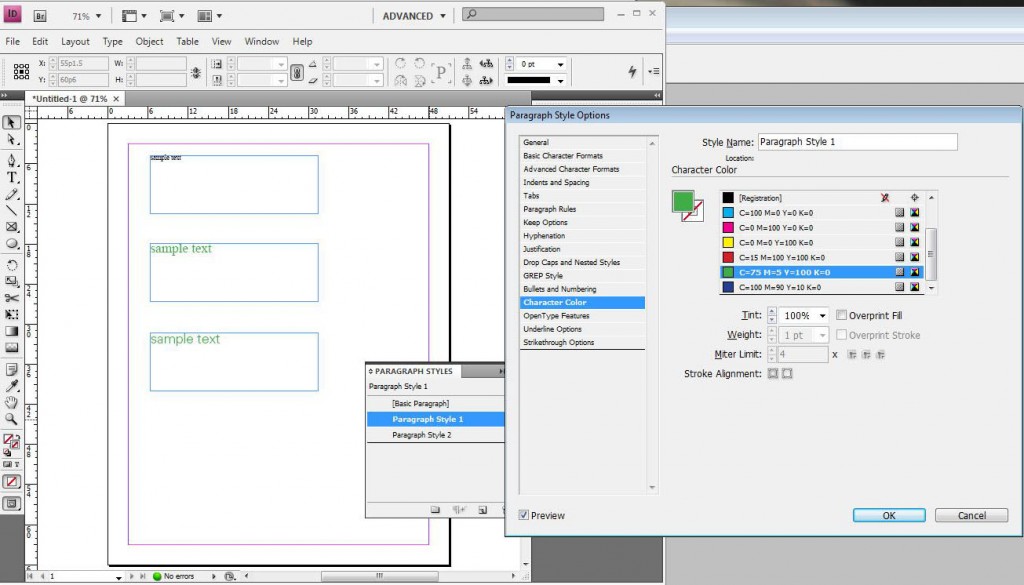1024x585 pixels.
Task: Cancel the Paragraph Style Options dialog
Action: (x=972, y=515)
